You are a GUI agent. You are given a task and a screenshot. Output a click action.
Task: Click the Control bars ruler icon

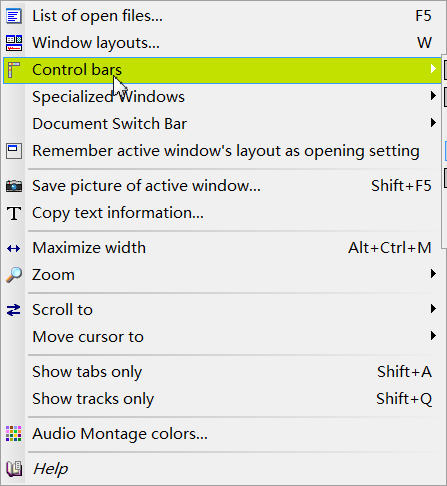[x=14, y=70]
